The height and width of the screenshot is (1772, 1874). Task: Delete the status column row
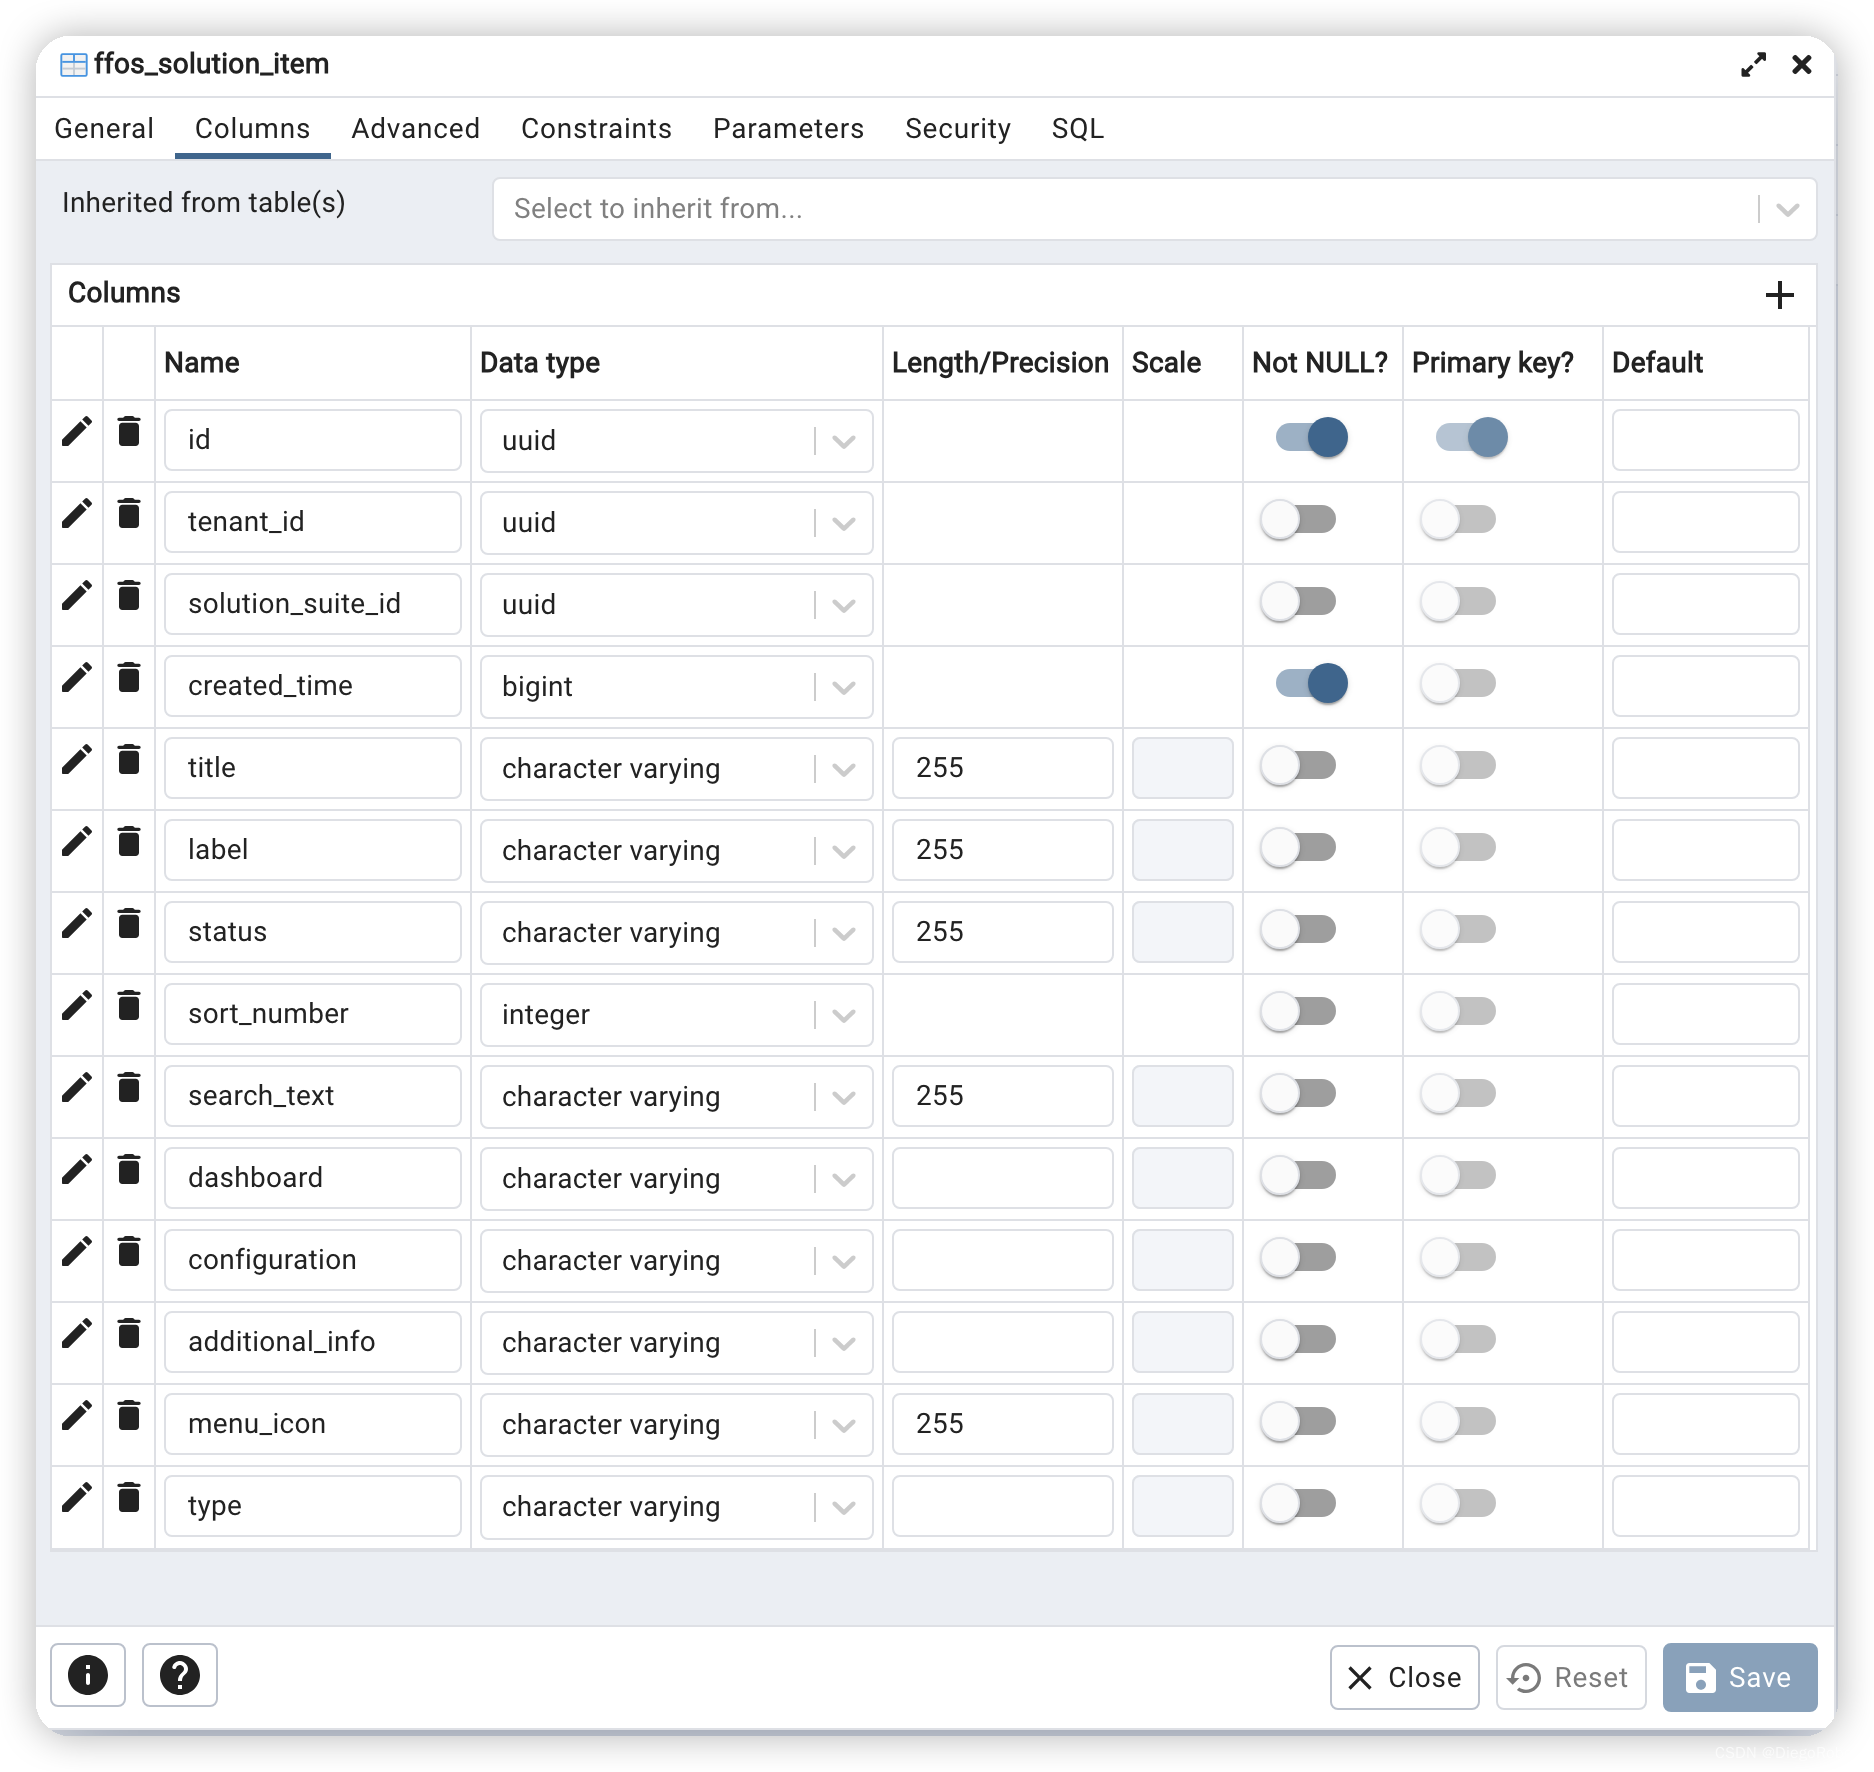(x=129, y=924)
